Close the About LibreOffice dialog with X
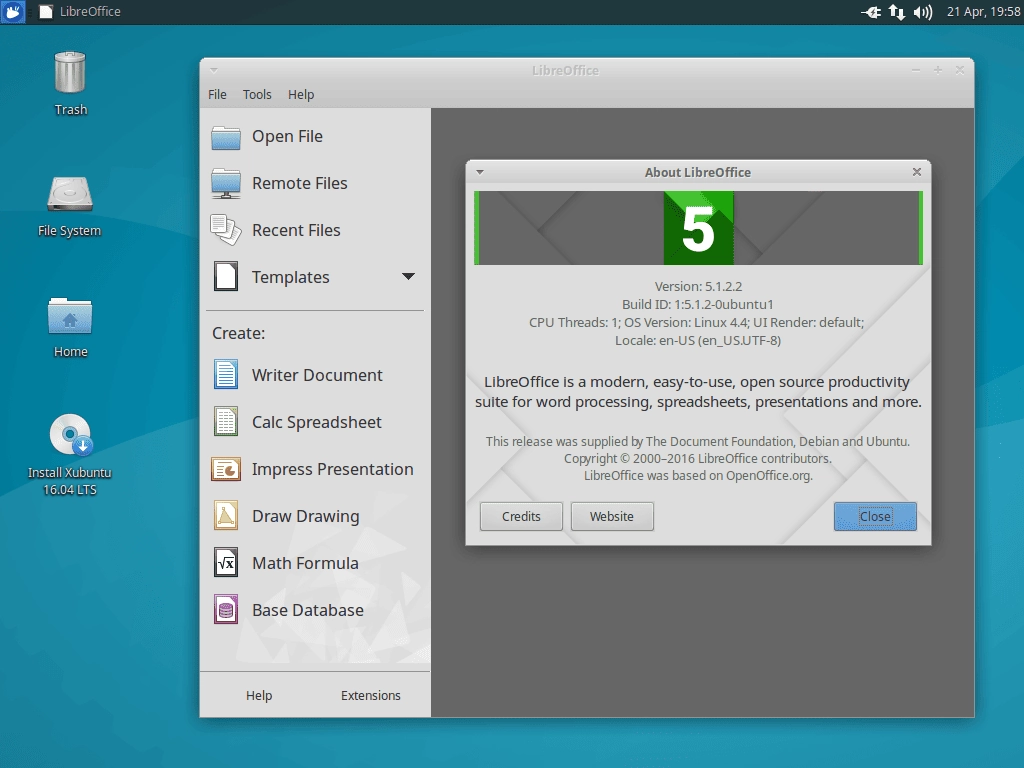The height and width of the screenshot is (768, 1024). coord(917,172)
